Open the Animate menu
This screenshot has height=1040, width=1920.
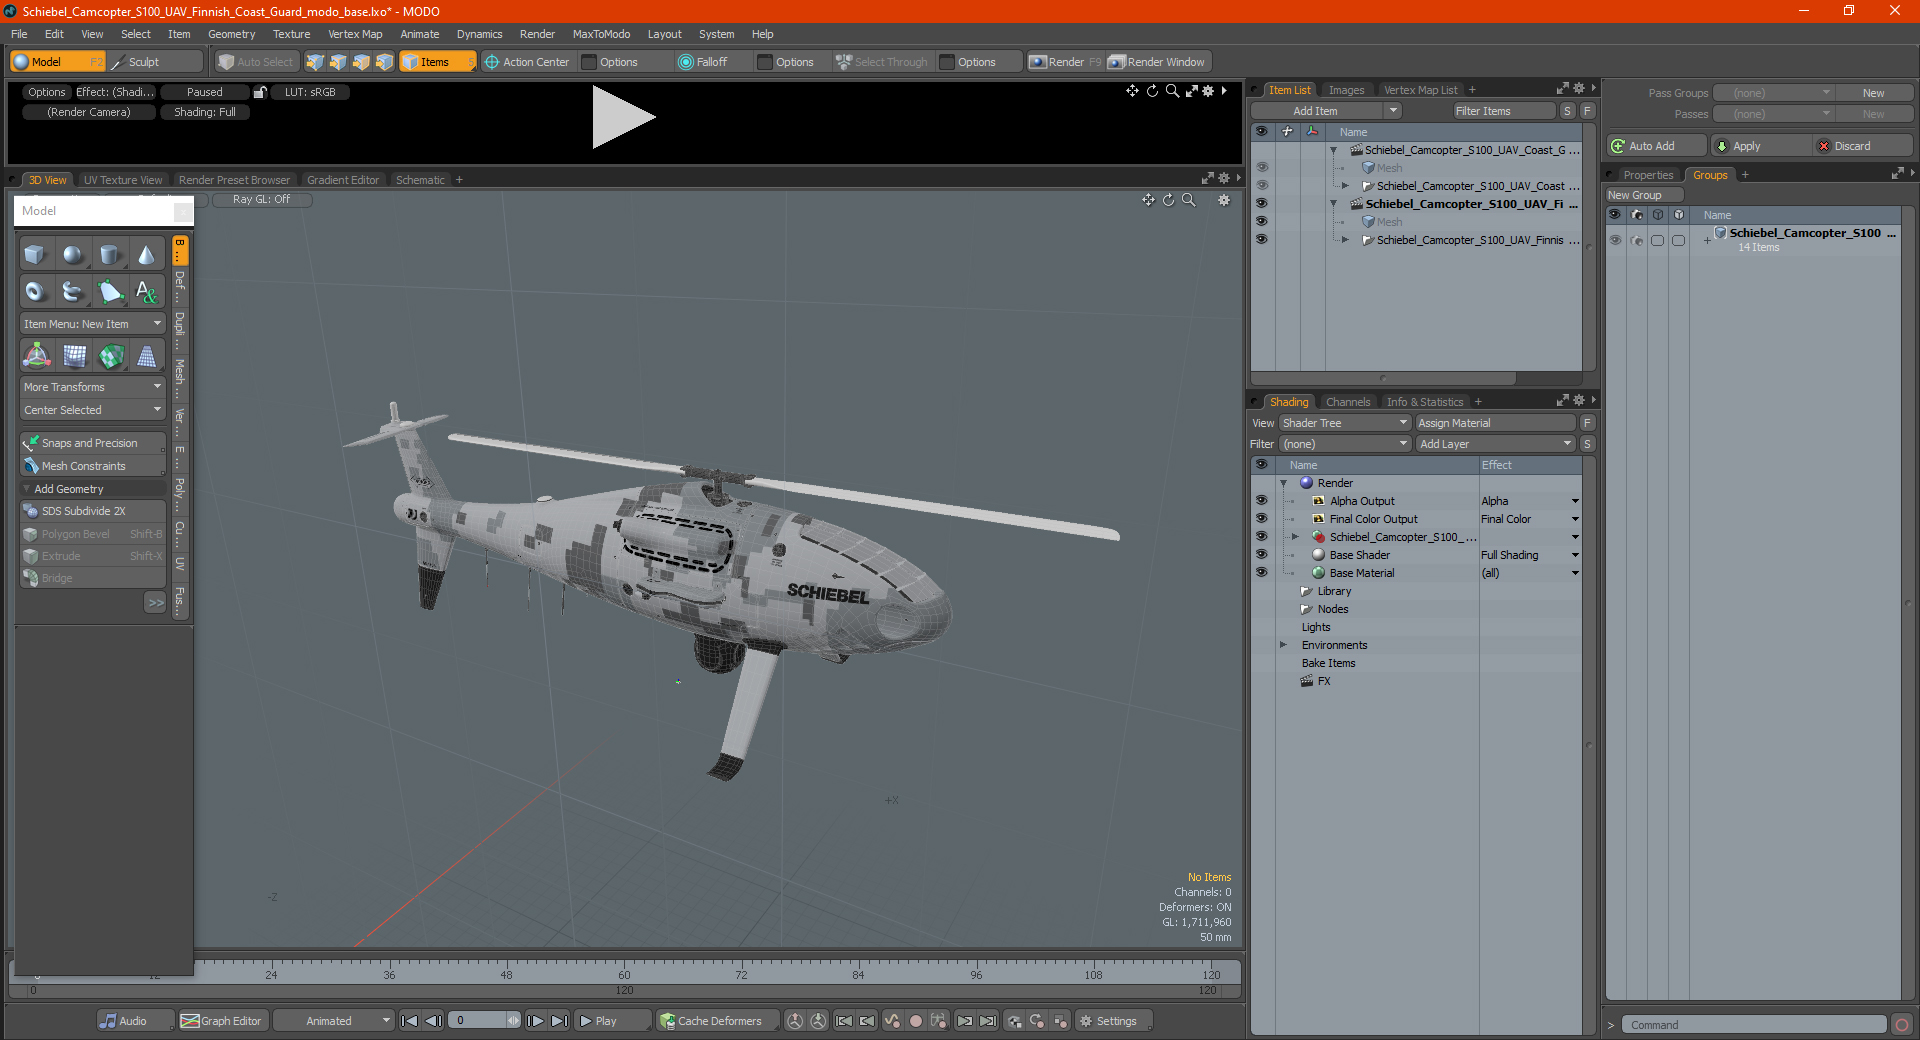(x=419, y=34)
